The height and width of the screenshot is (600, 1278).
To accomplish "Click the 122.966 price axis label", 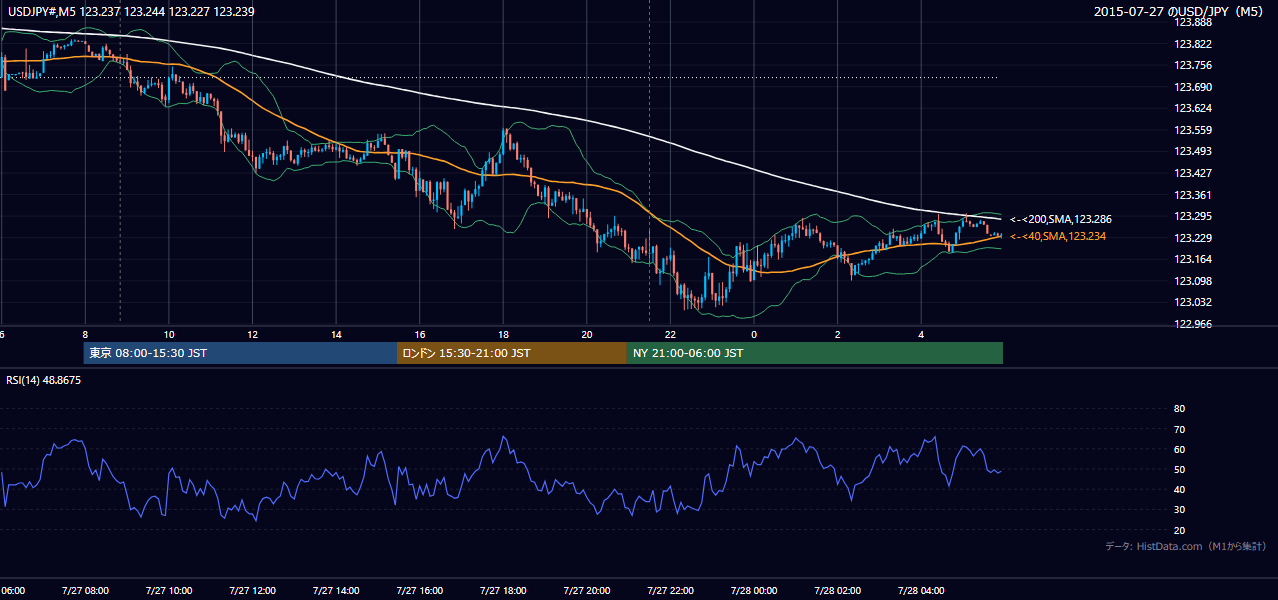I will pyautogui.click(x=1192, y=324).
